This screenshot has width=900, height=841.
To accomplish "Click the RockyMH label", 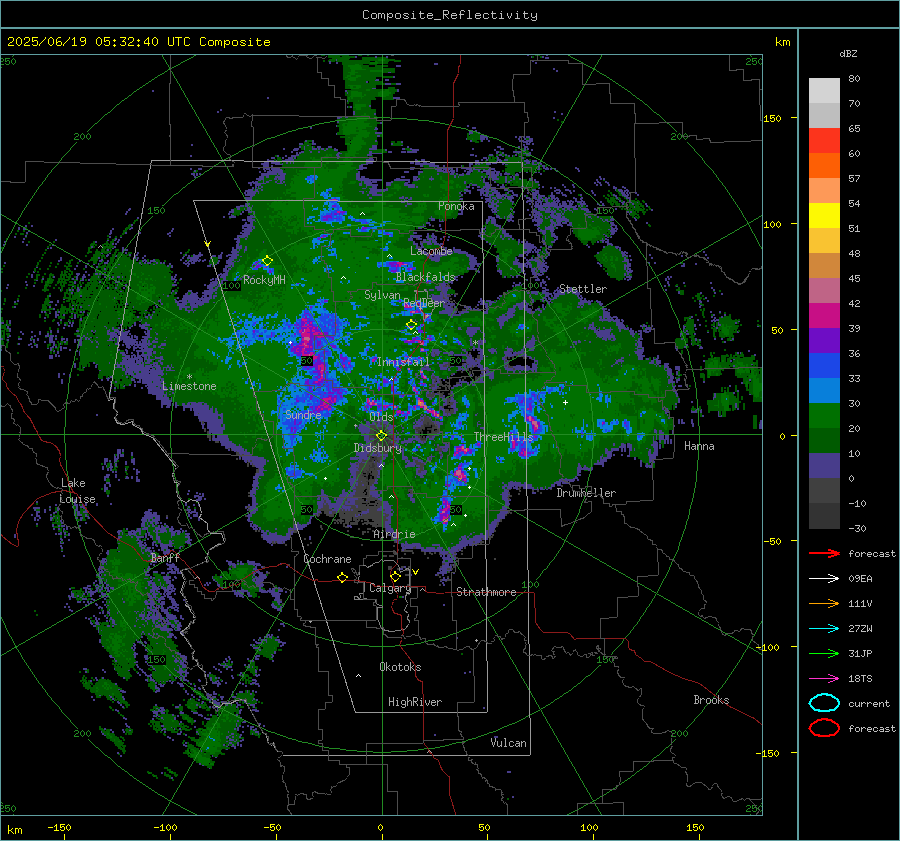I will pyautogui.click(x=264, y=280).
